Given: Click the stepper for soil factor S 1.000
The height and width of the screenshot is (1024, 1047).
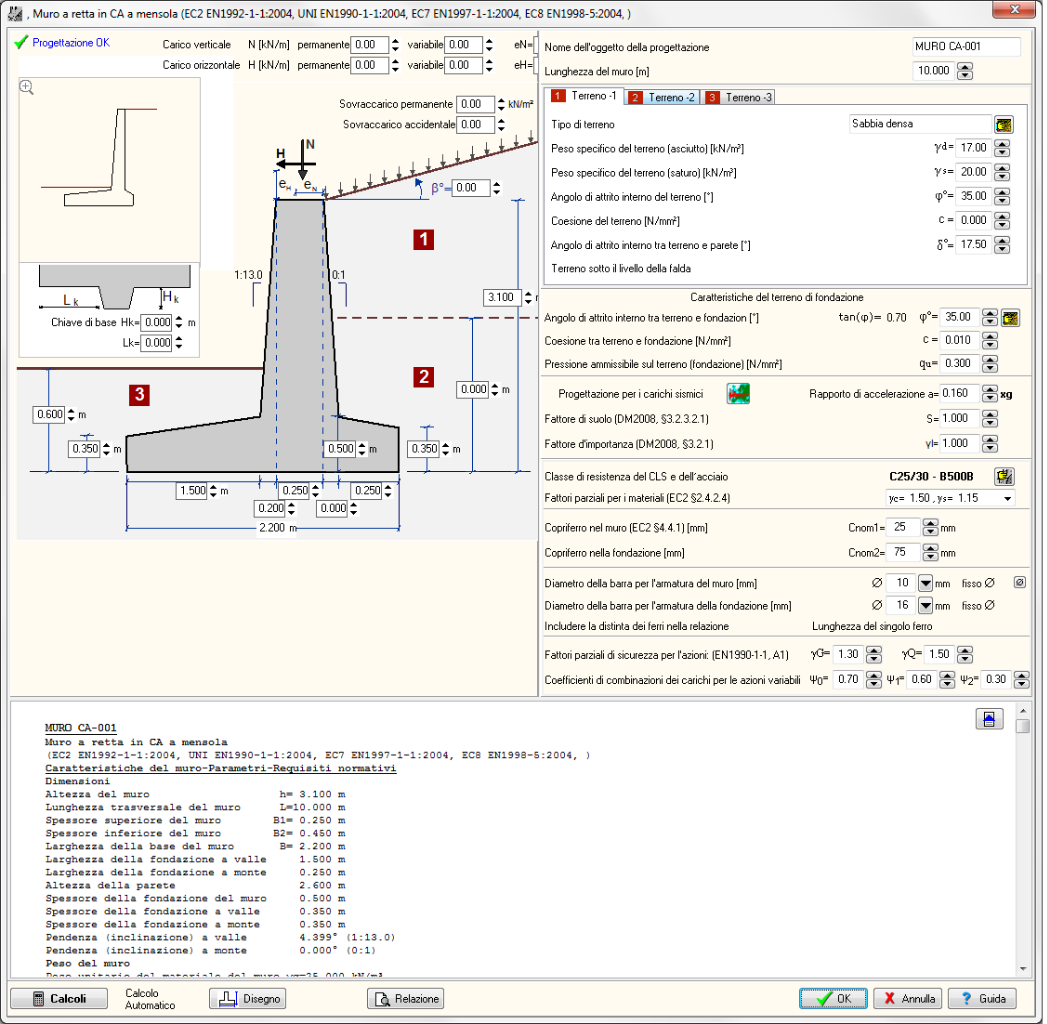Looking at the screenshot, I should [x=990, y=419].
